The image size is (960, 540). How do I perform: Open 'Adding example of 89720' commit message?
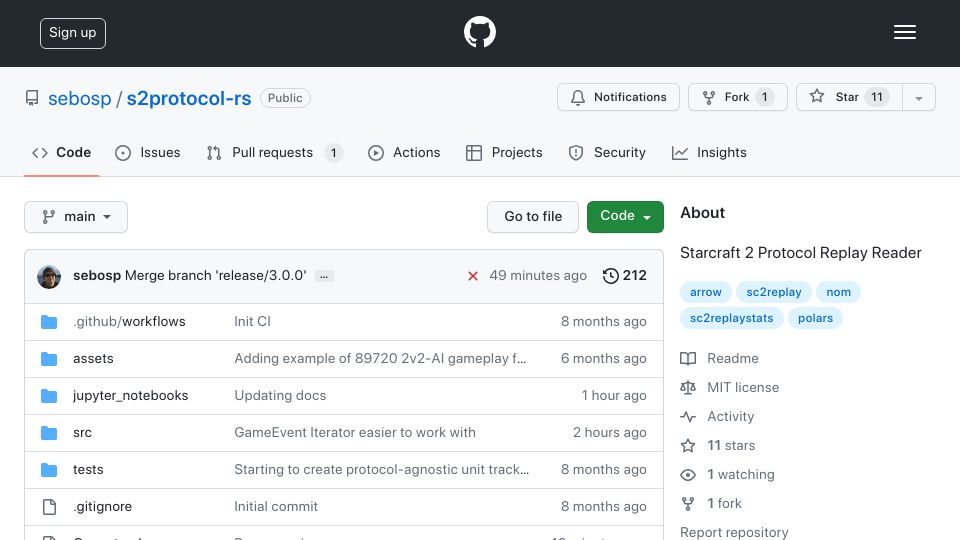point(380,359)
